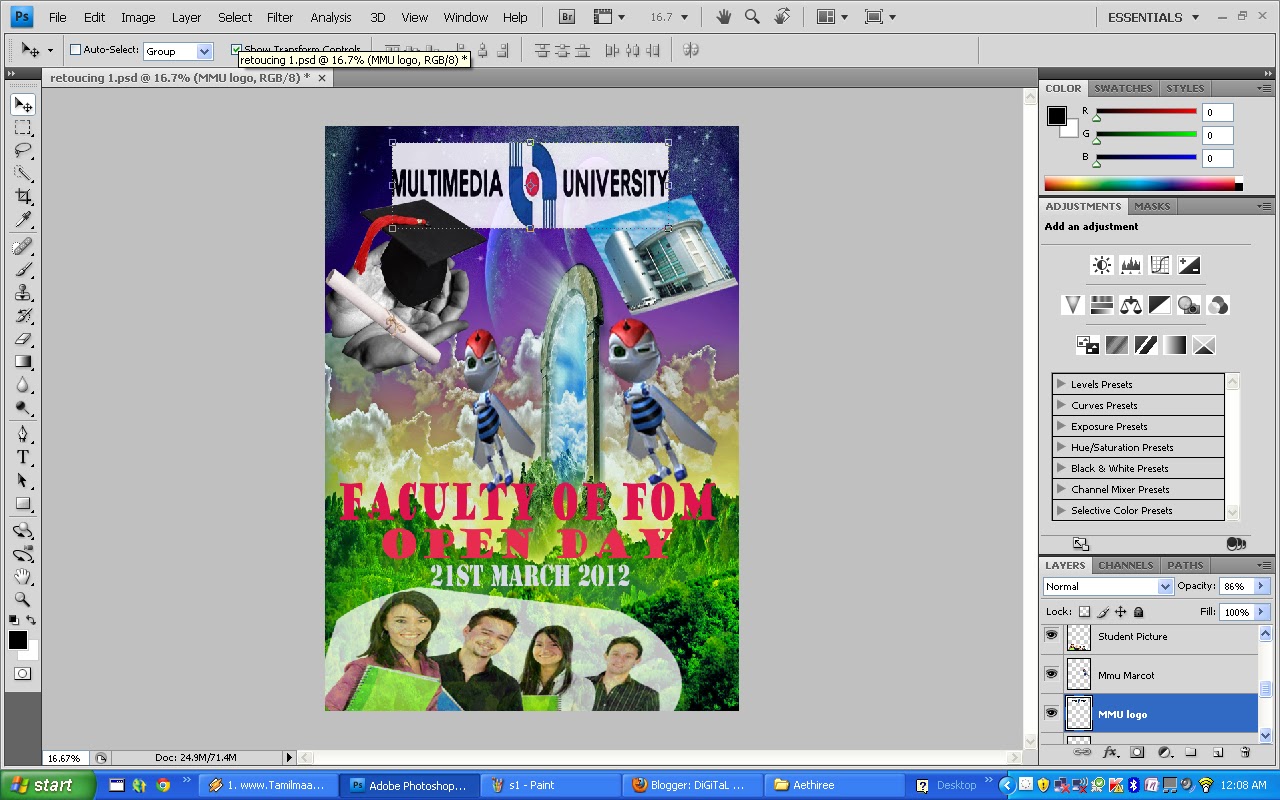
Task: Switch to s1 - Paint taskbar button
Action: point(551,785)
